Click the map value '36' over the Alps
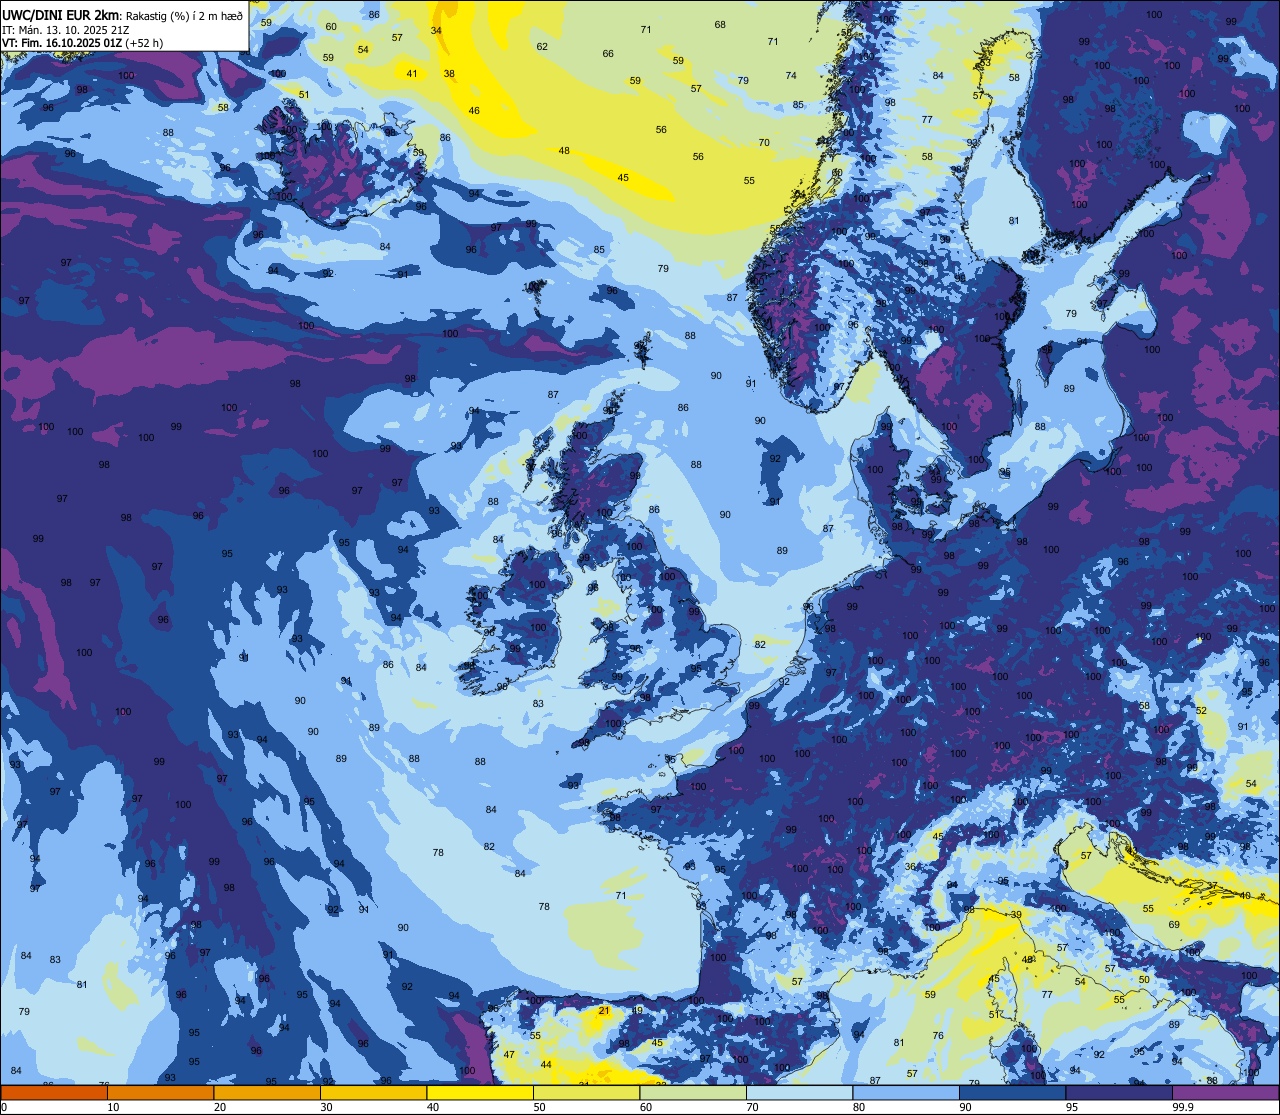The height and width of the screenshot is (1115, 1280). pos(911,867)
